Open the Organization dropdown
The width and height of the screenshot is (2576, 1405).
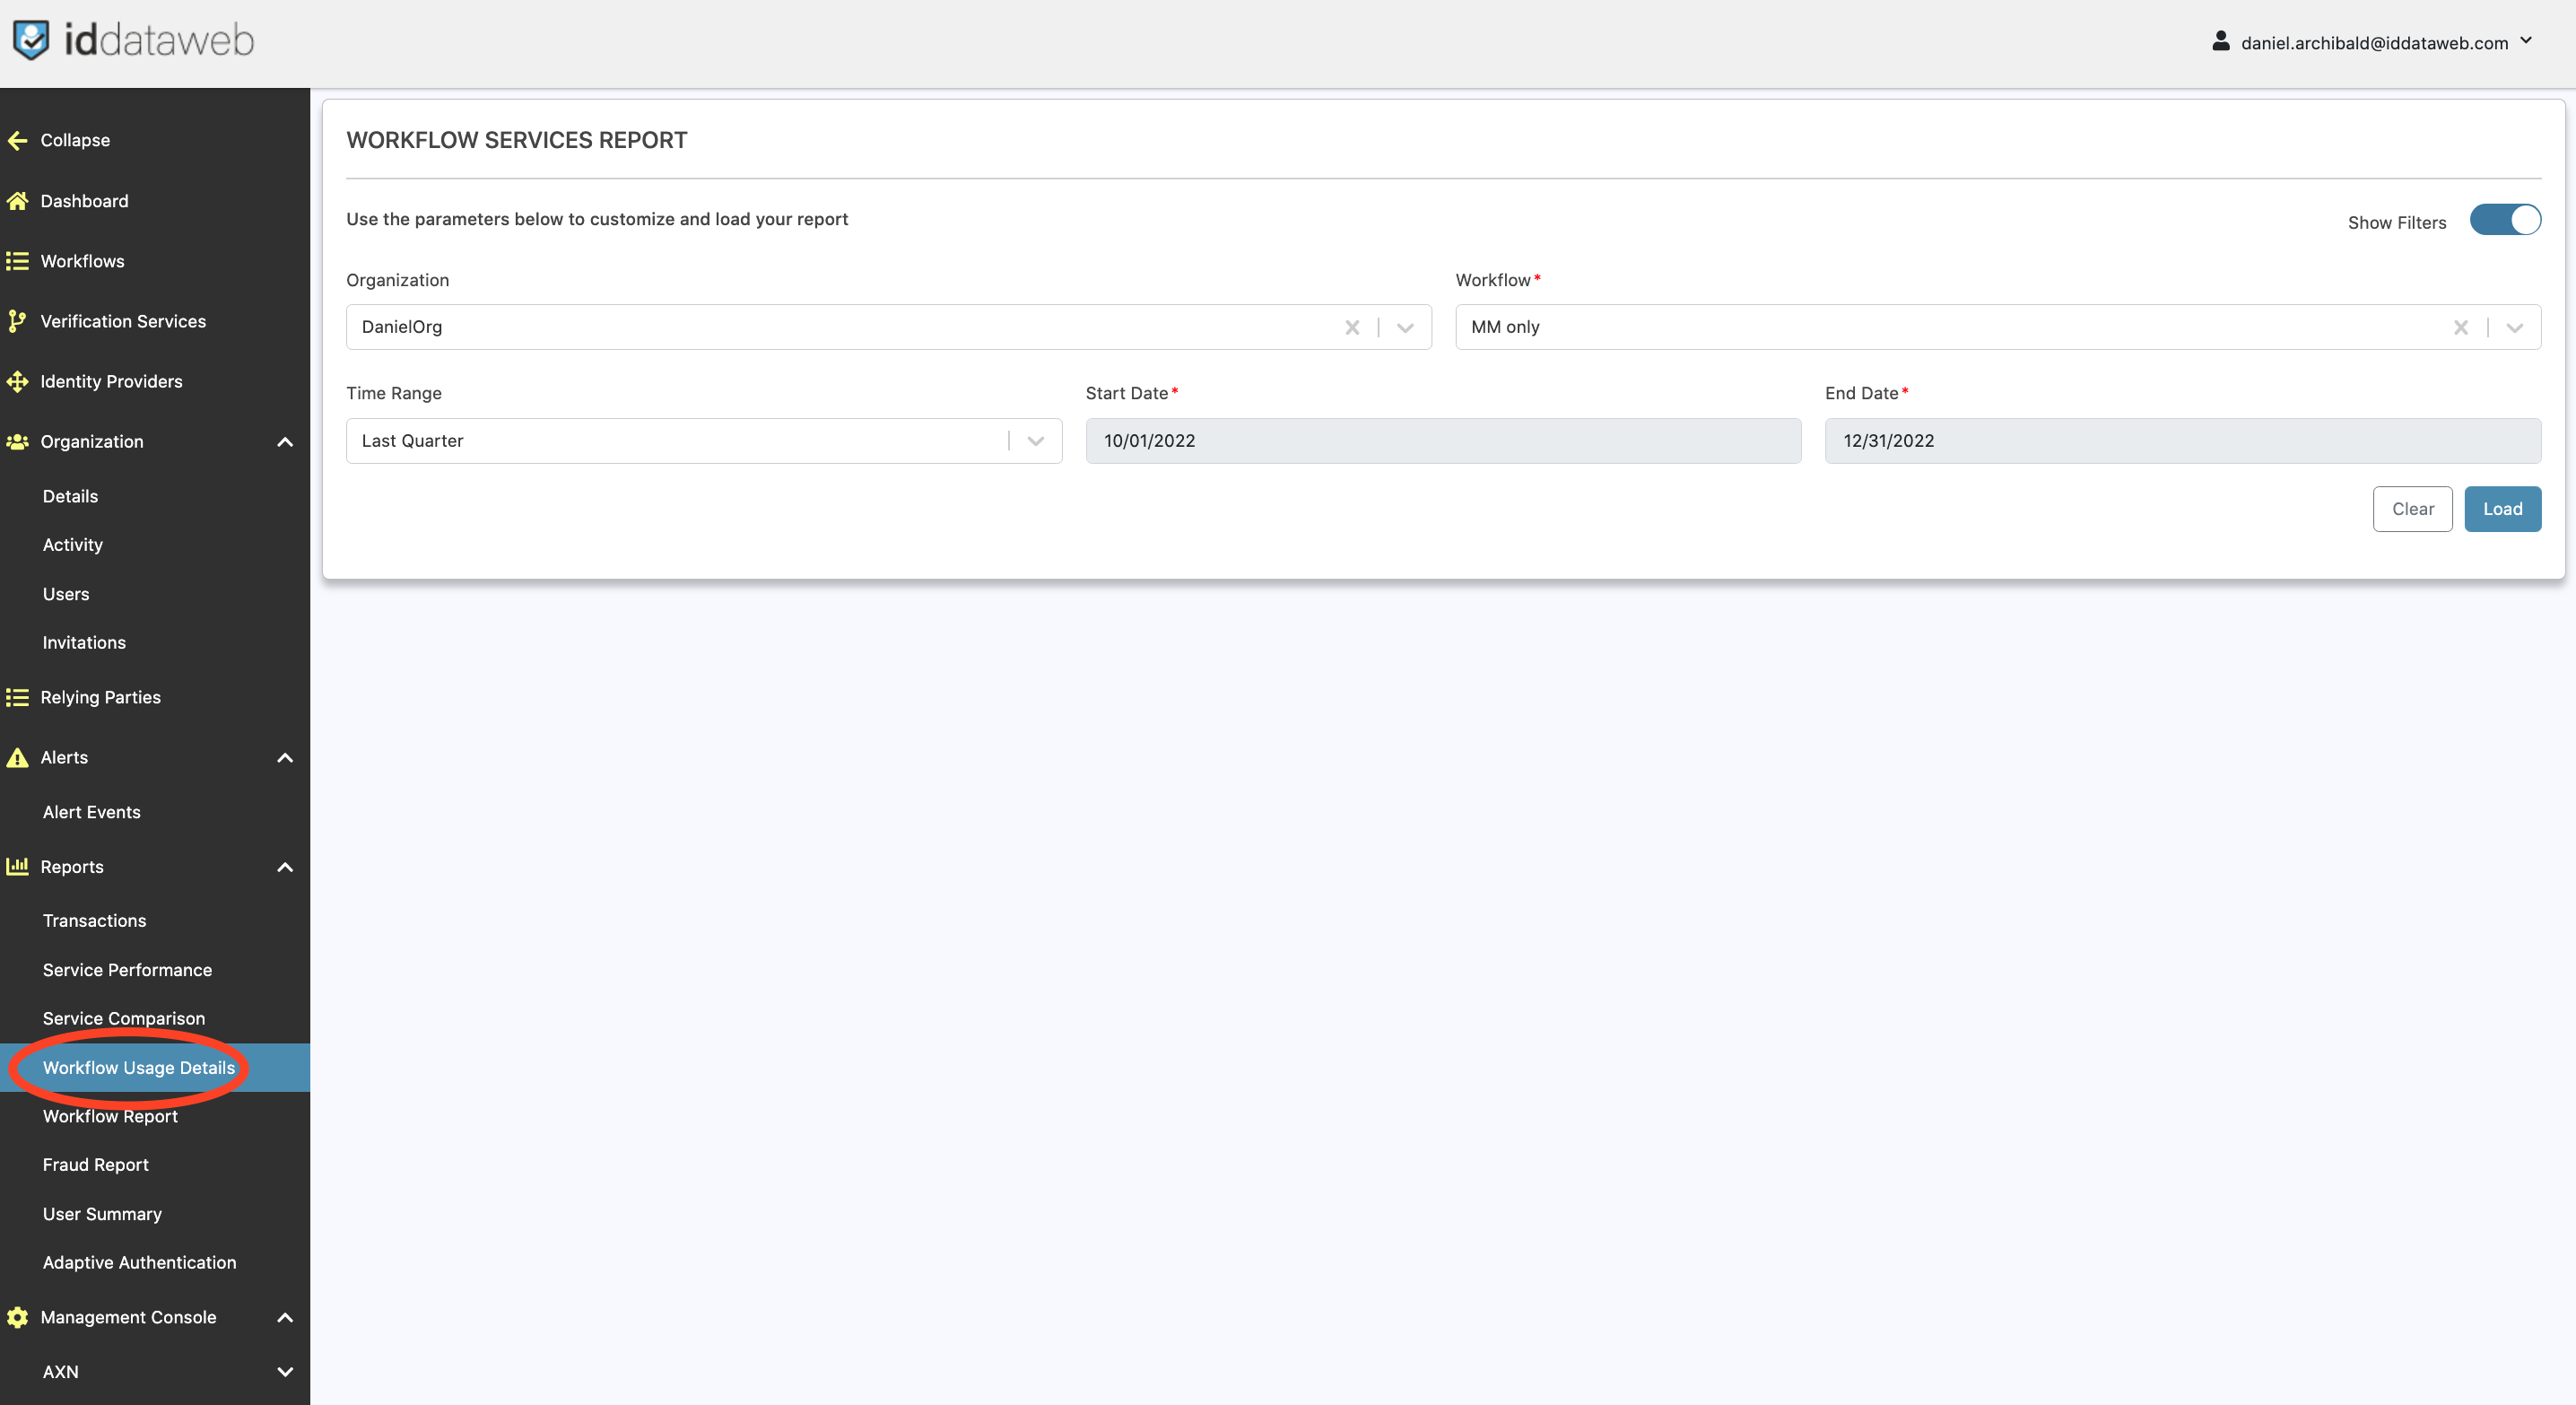click(x=1405, y=327)
